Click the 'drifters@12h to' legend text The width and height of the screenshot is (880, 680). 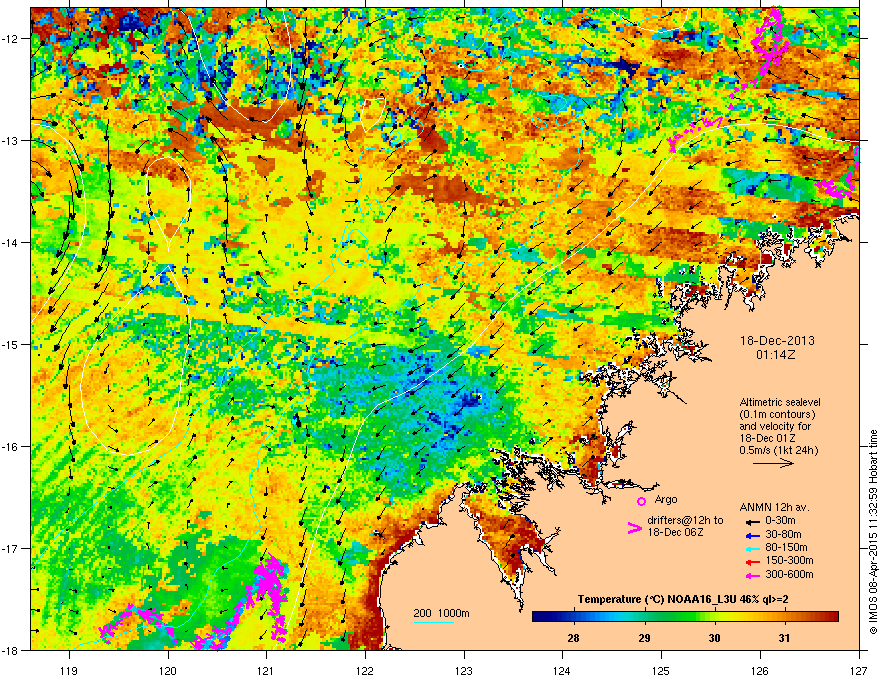(x=685, y=521)
